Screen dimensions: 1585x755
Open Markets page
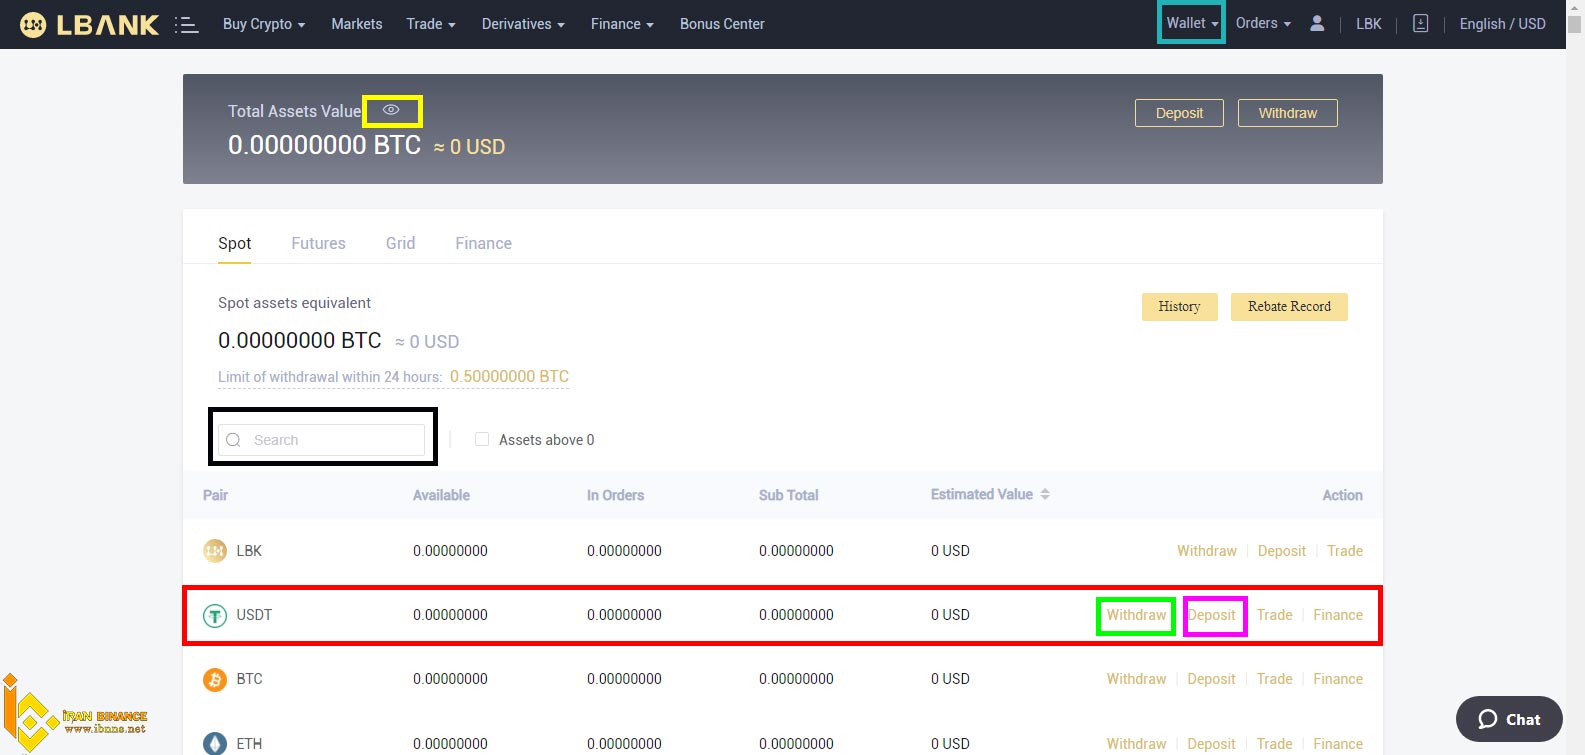tap(357, 24)
